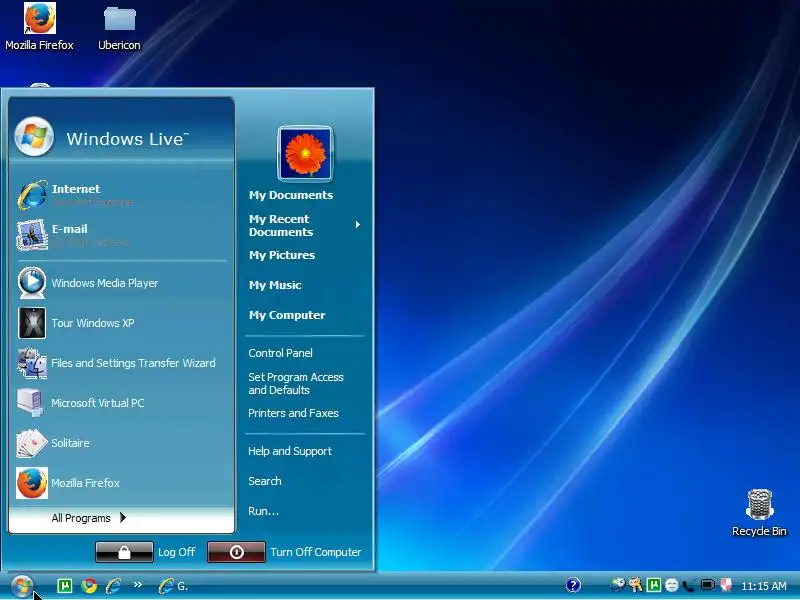Click the orange flower user picture

pos(305,154)
